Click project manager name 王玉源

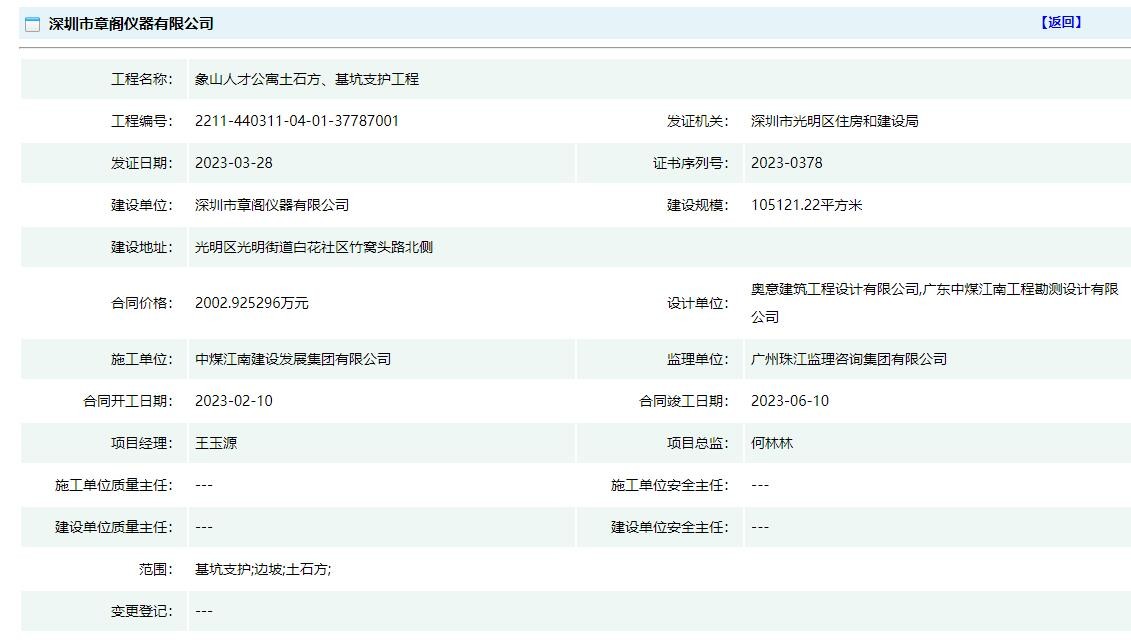tap(215, 443)
